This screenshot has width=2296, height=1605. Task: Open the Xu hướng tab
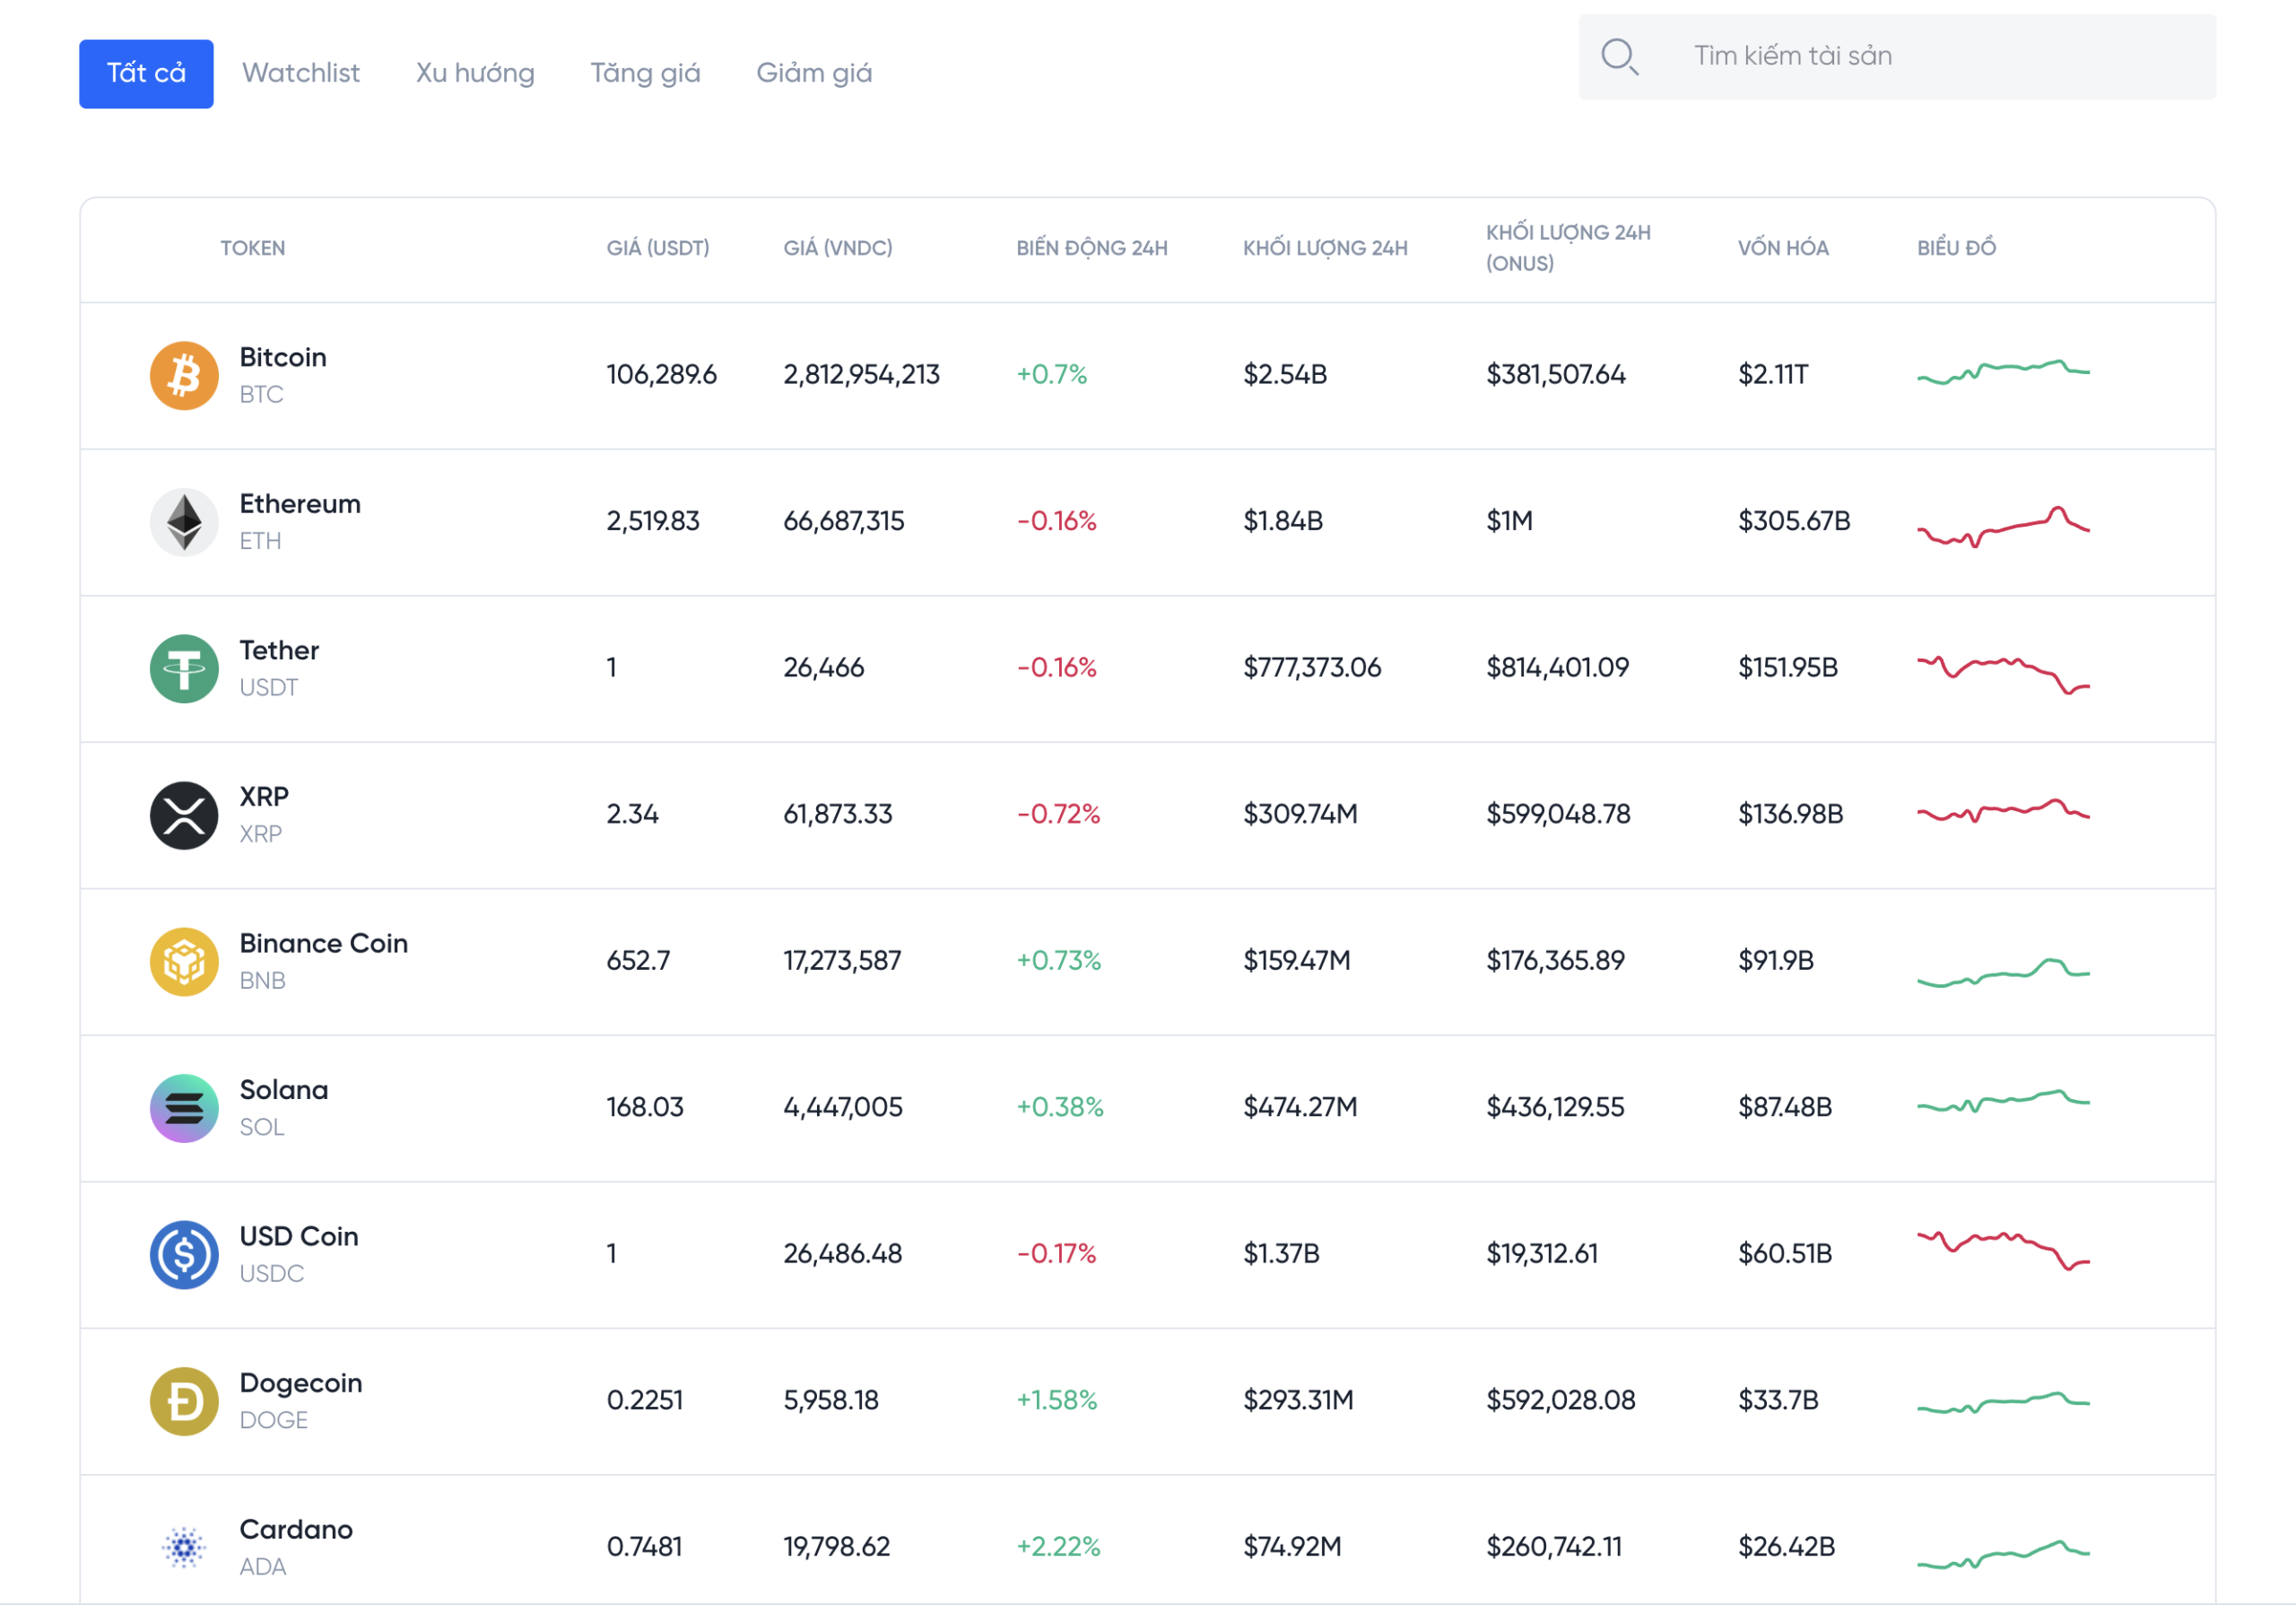click(475, 73)
